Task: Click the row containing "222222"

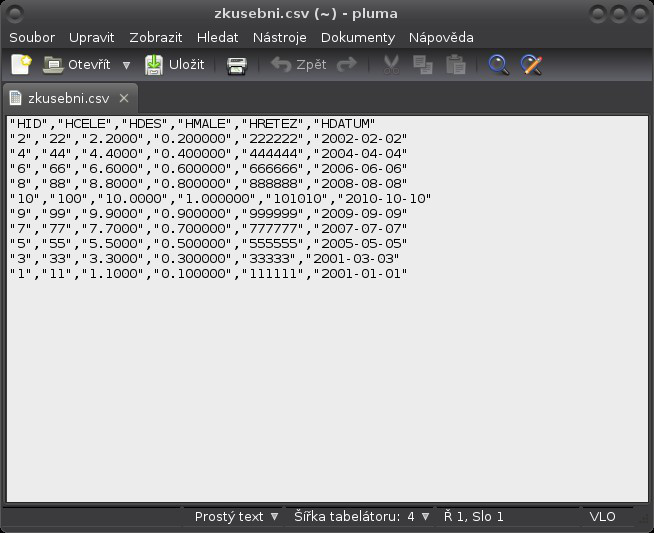Action: click(x=208, y=139)
